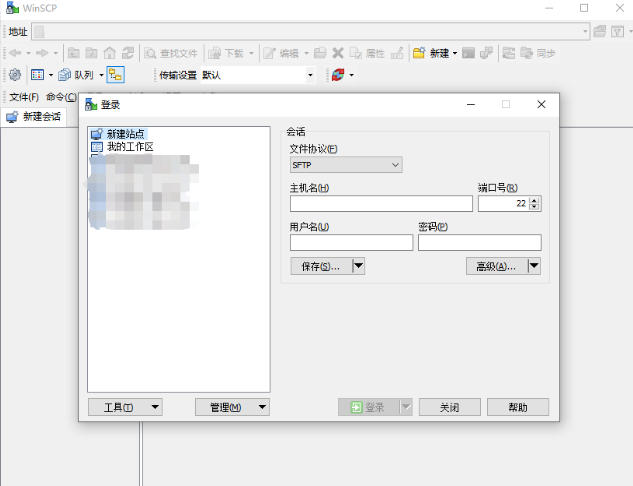The width and height of the screenshot is (633, 486).
Task: Open the 队列 queue icon
Action: click(64, 75)
